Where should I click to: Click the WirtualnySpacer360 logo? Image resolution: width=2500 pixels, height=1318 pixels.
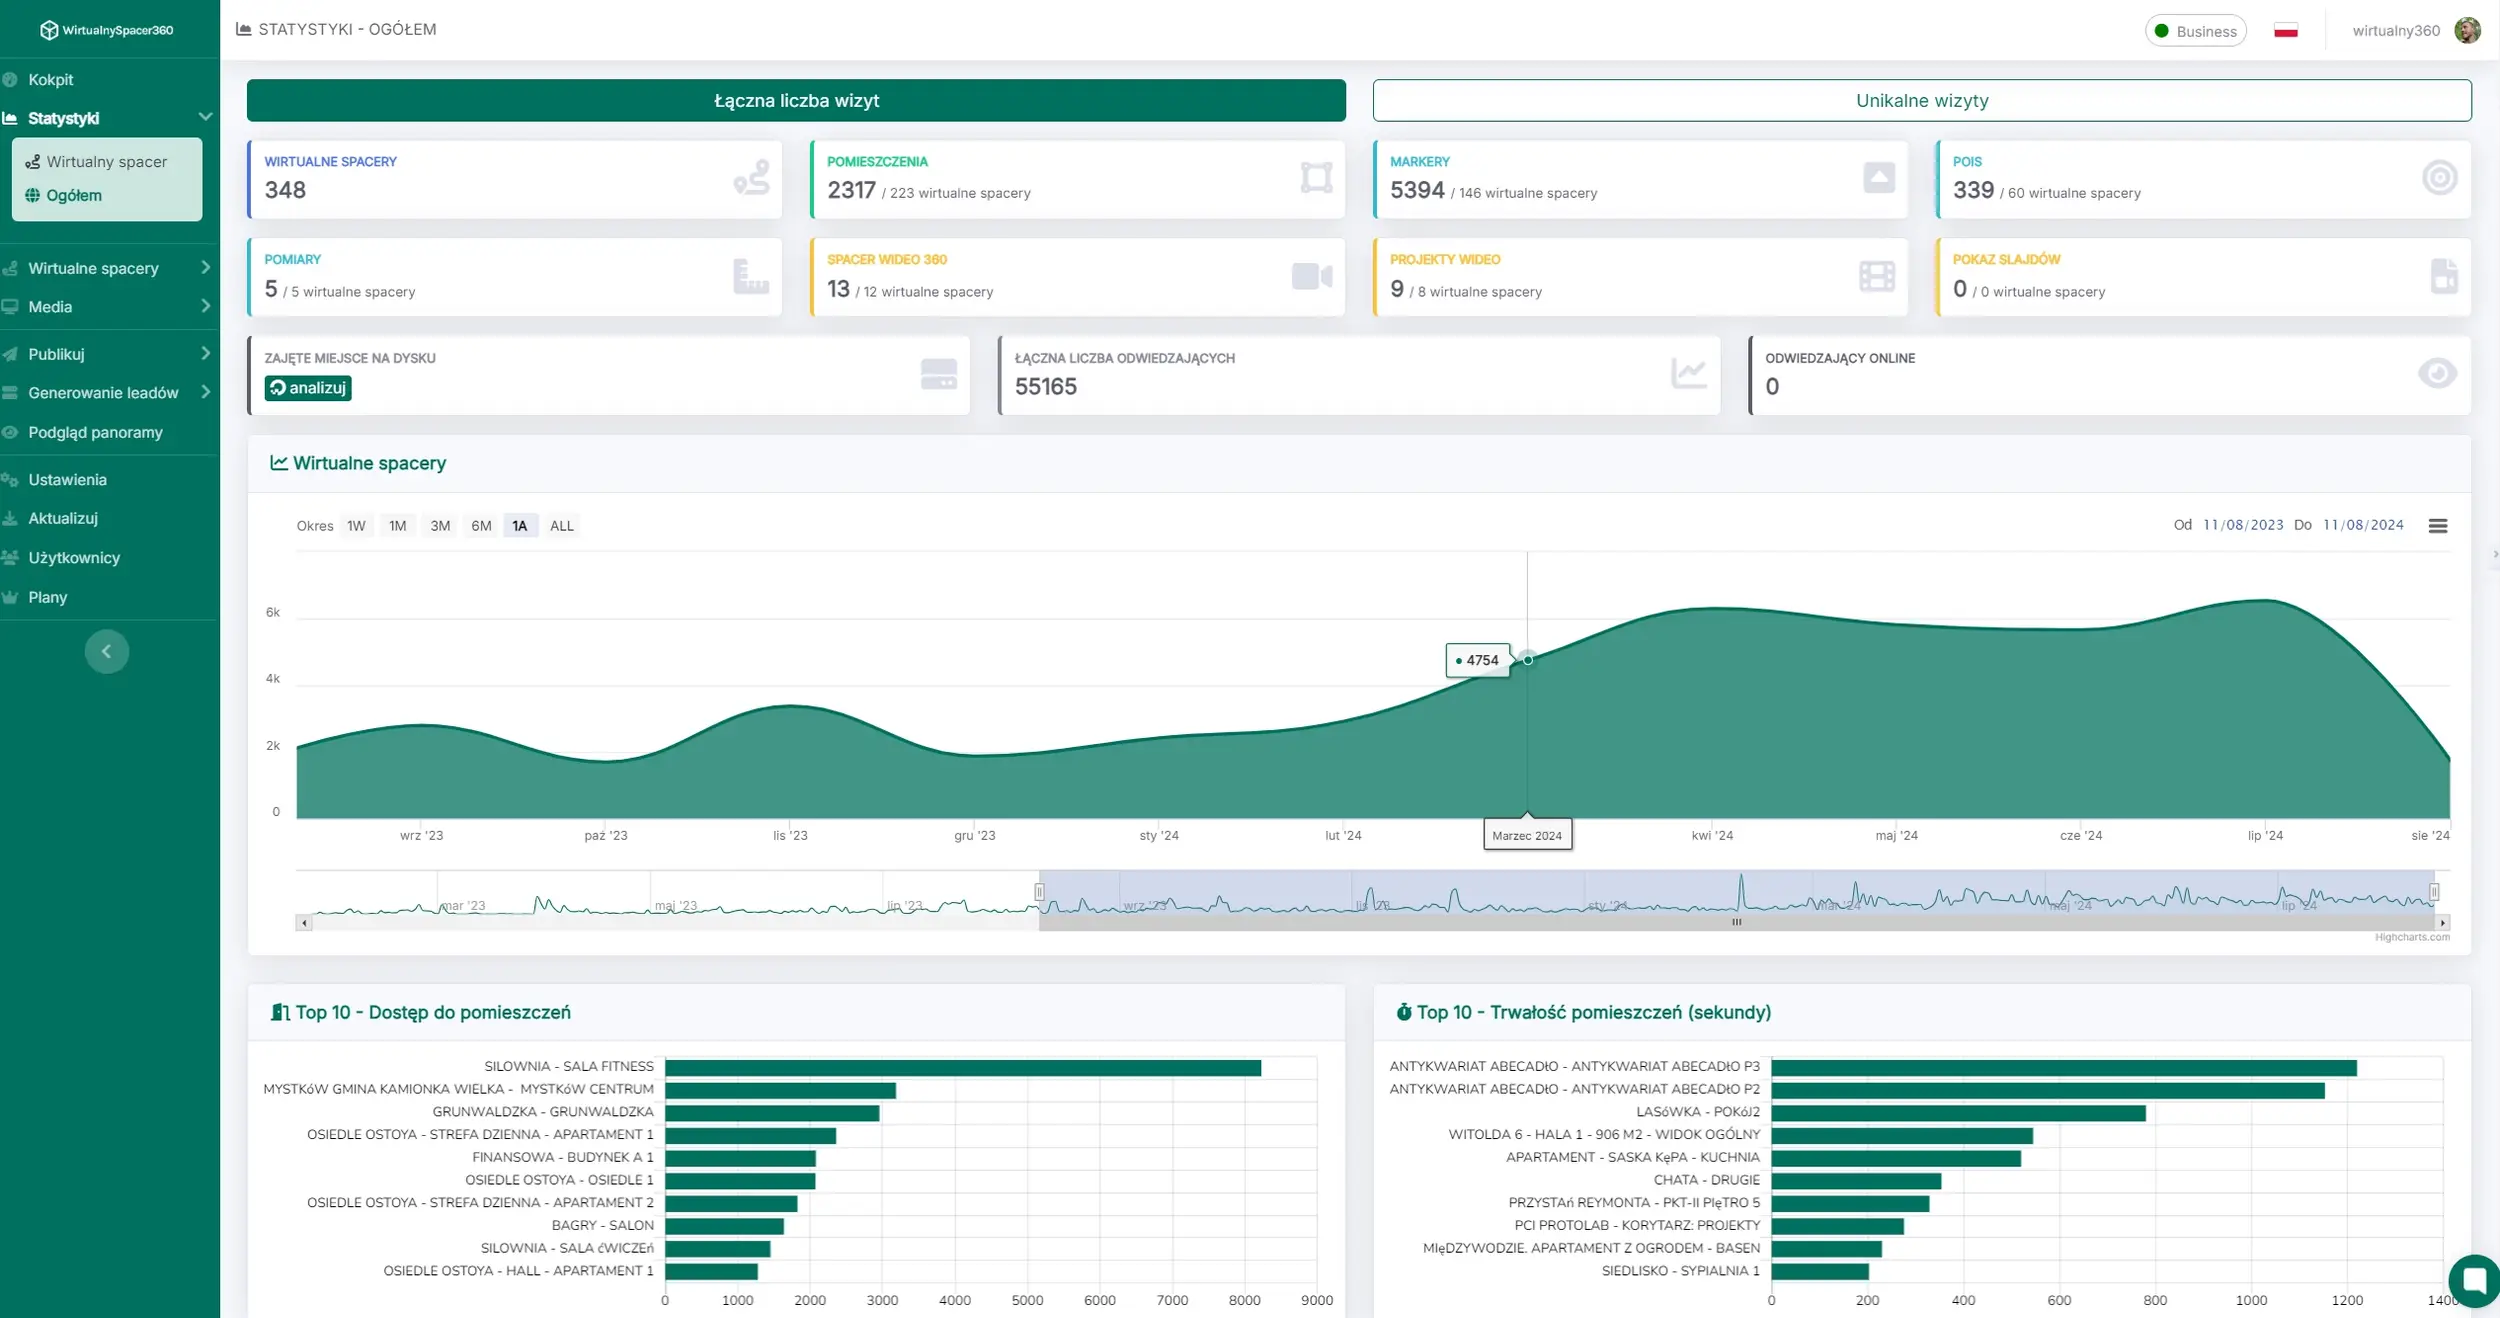(x=107, y=30)
